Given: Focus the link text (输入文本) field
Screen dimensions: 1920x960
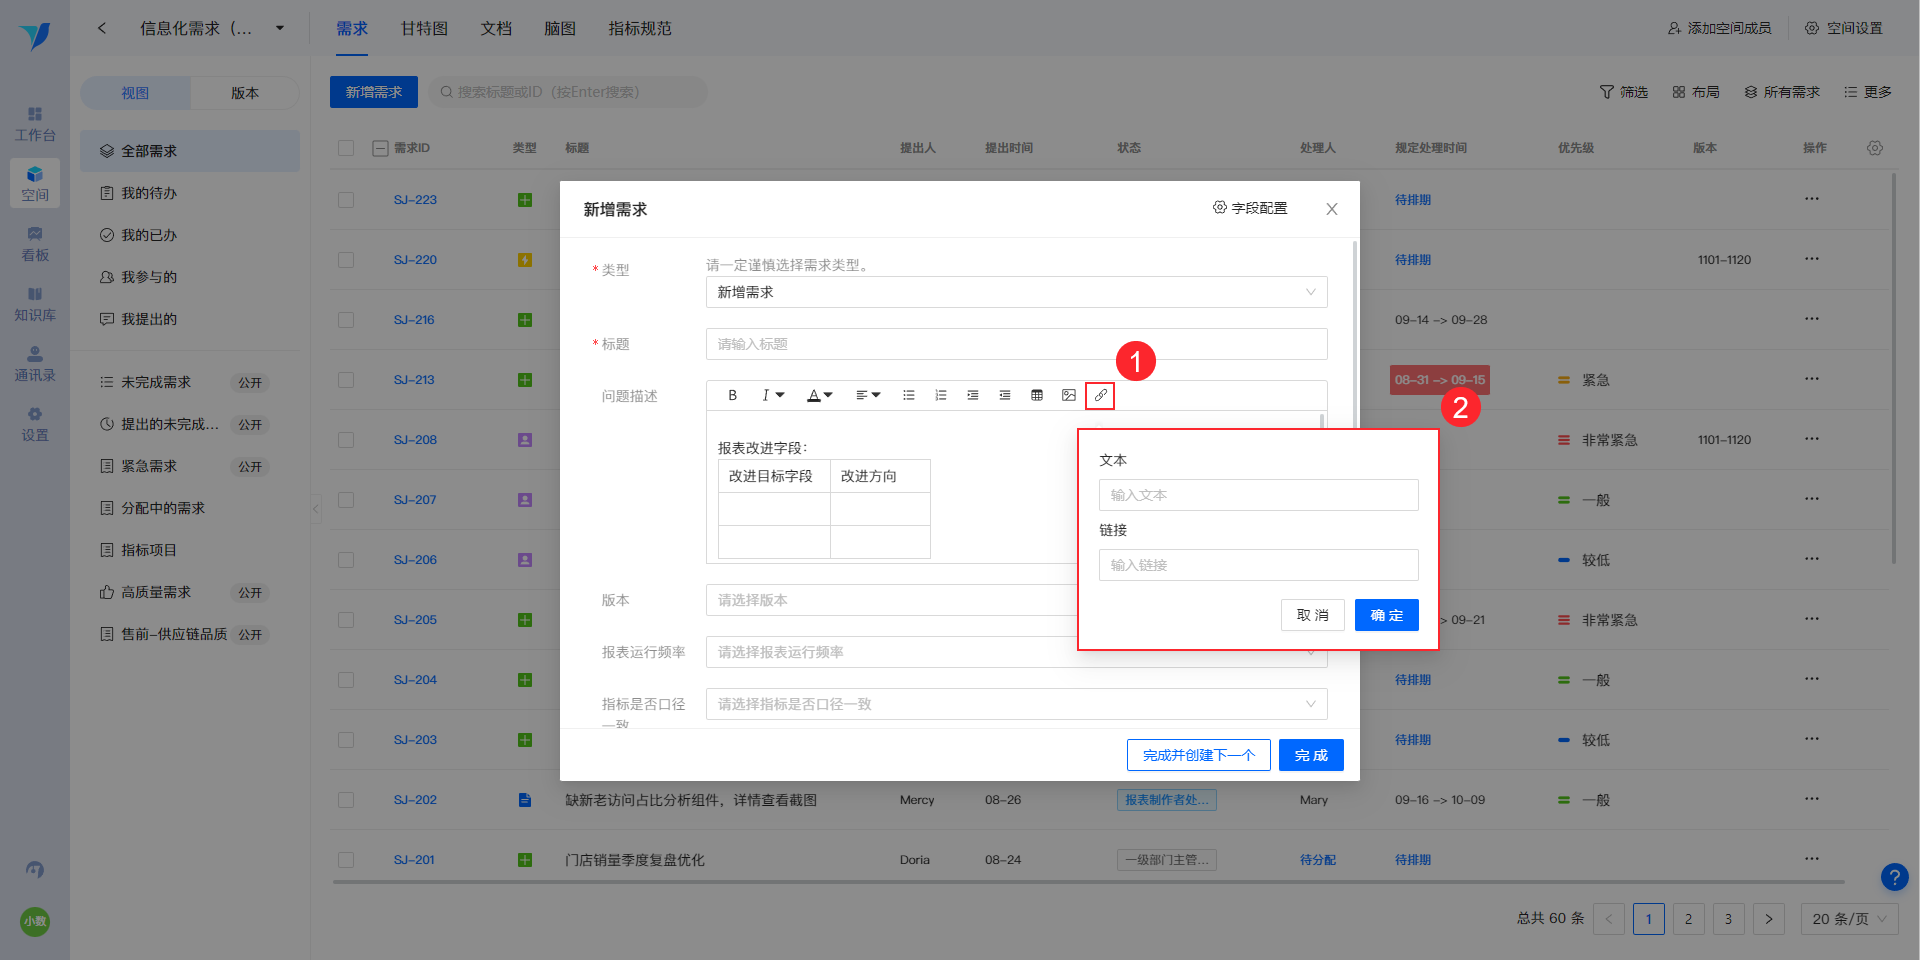Looking at the screenshot, I should pyautogui.click(x=1259, y=495).
